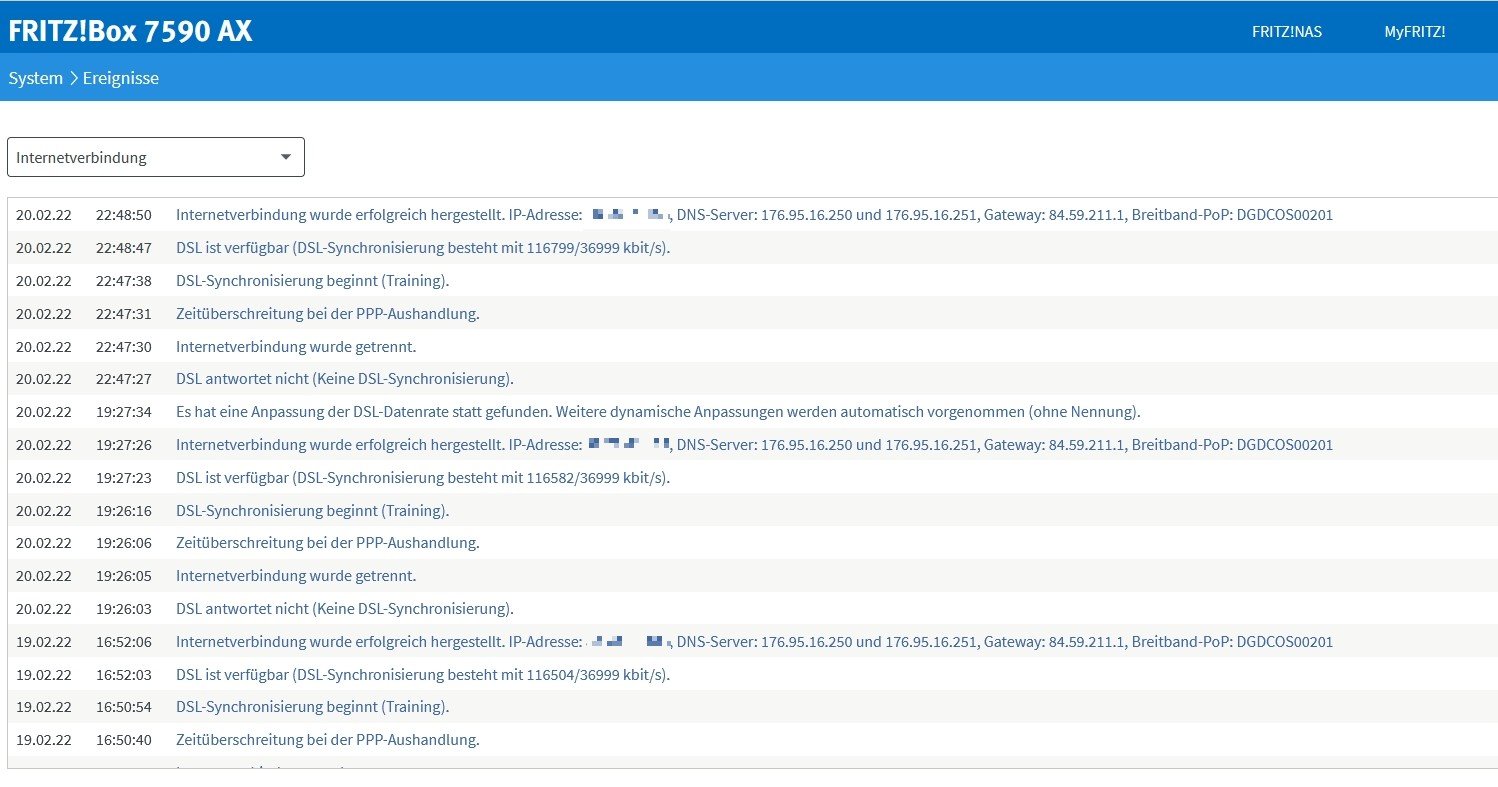The height and width of the screenshot is (787, 1498).
Task: Select the 19:26:03 DSL antwortet nicht message
Action: tap(345, 609)
